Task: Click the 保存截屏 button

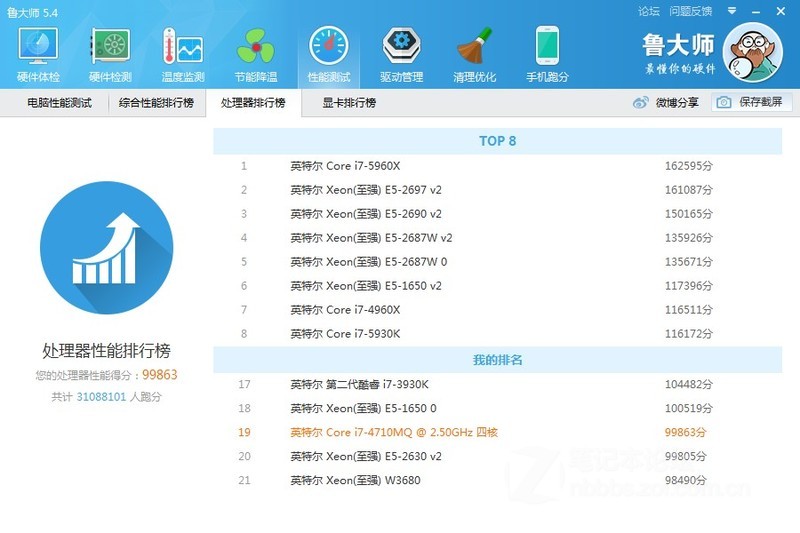Action: coord(752,103)
